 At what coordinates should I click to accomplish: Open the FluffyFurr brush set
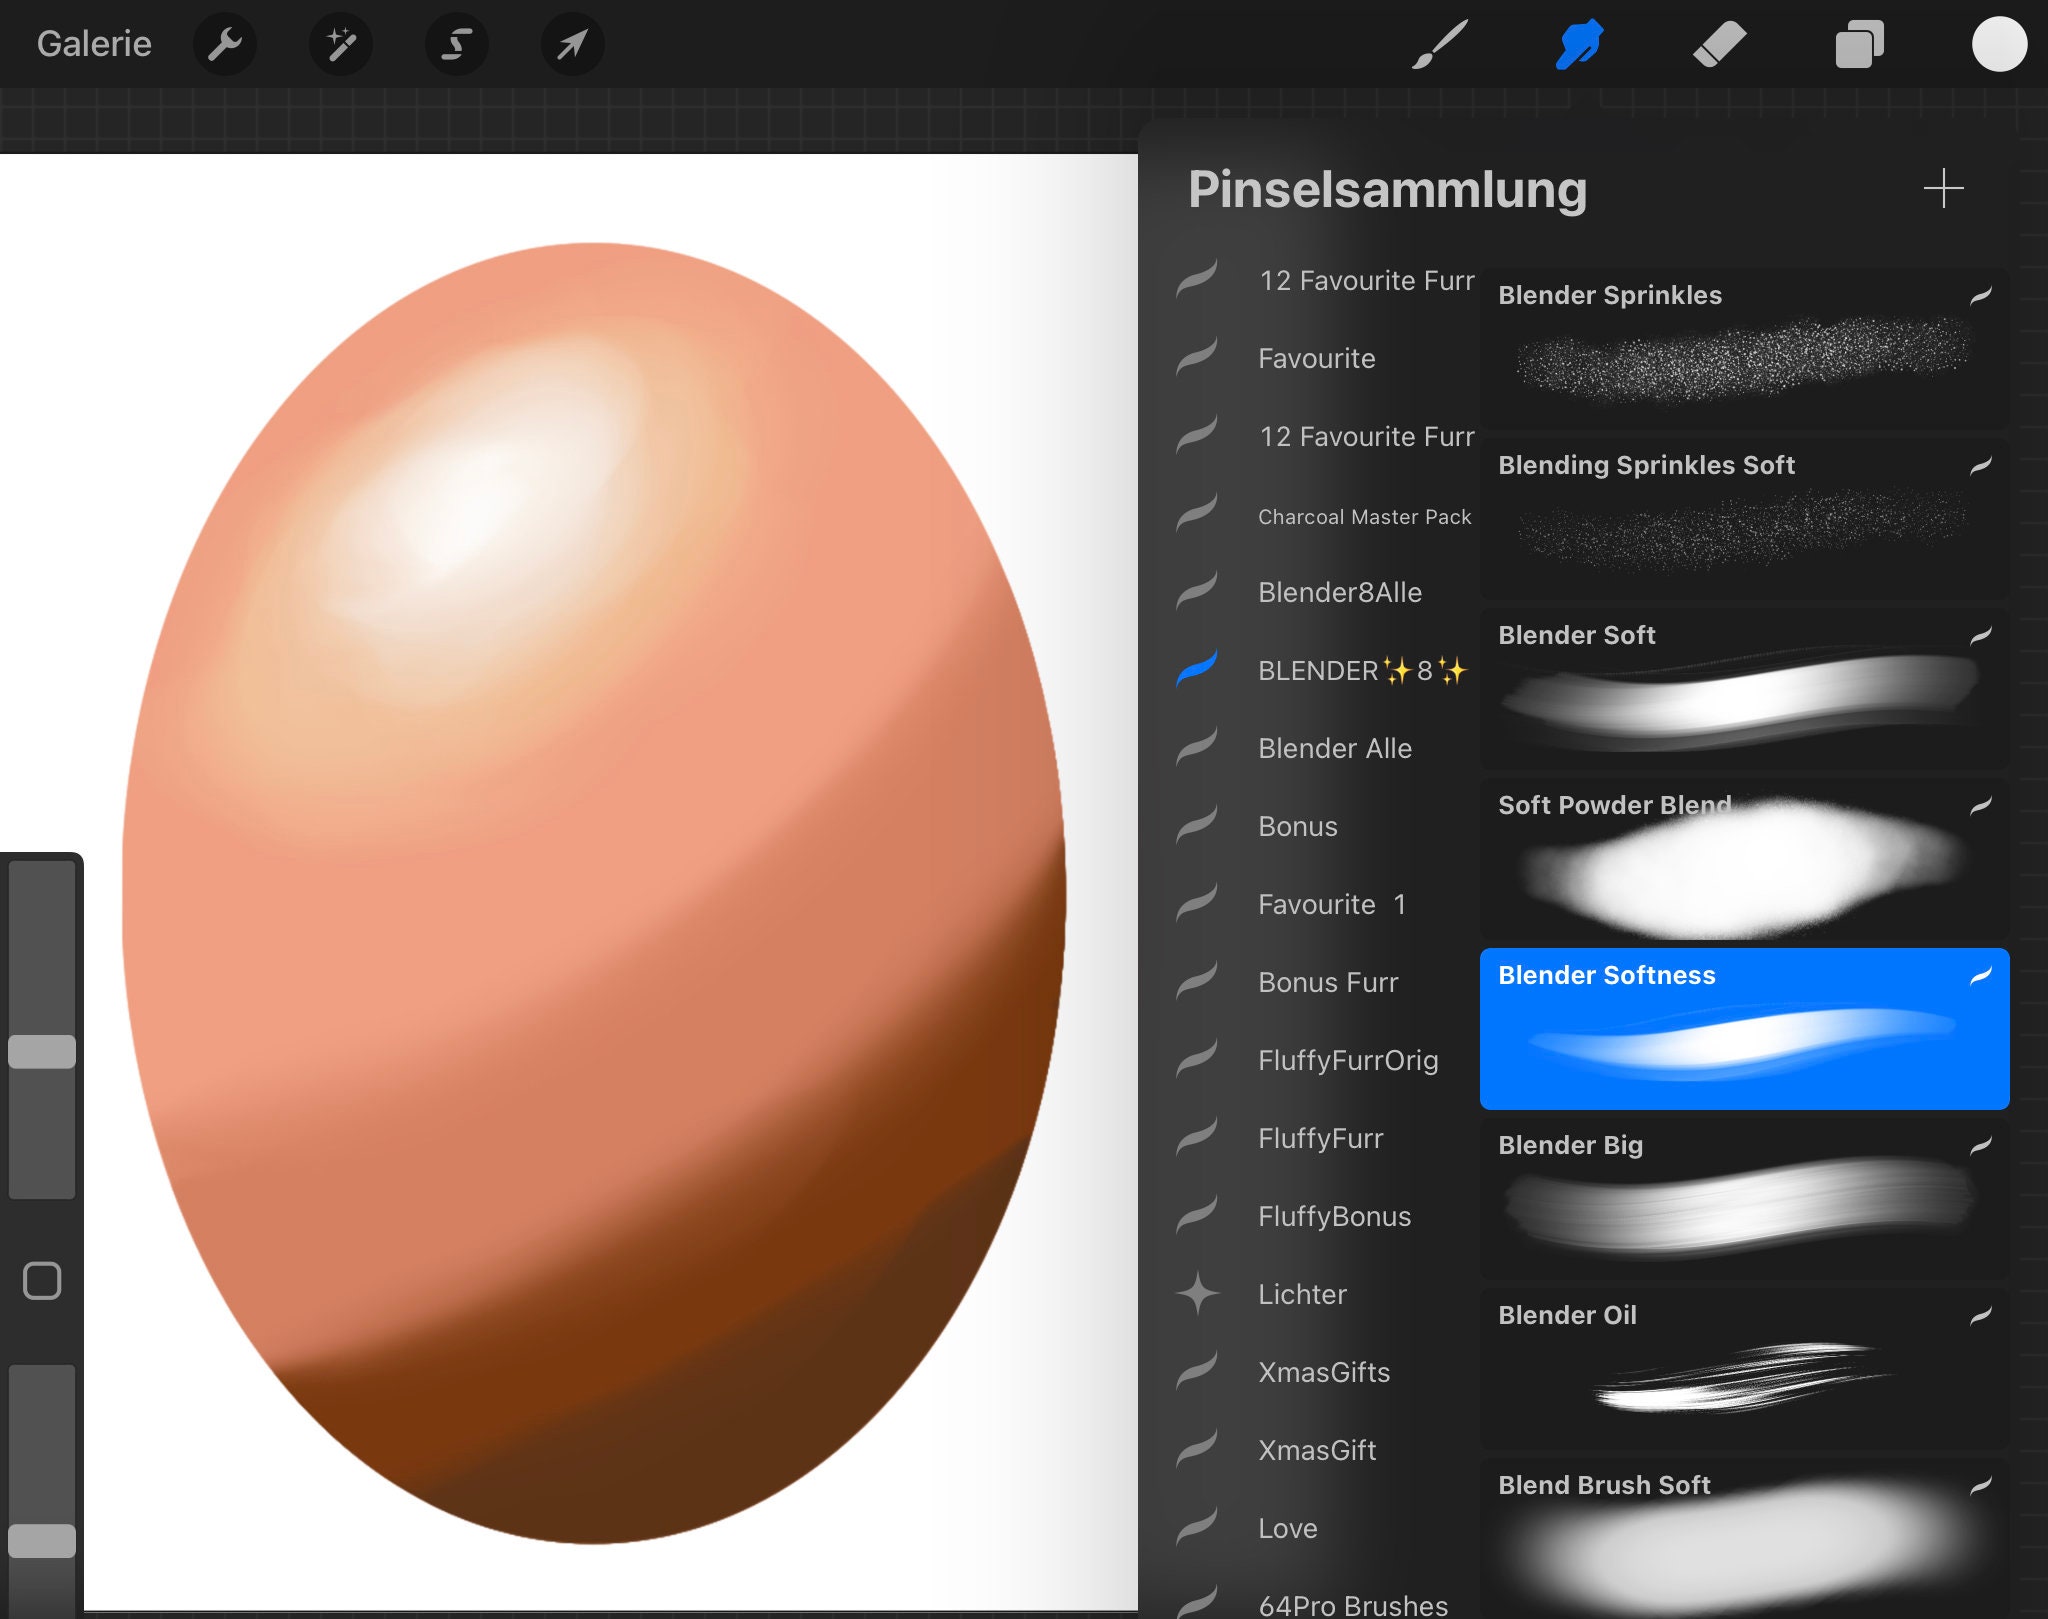1320,1138
